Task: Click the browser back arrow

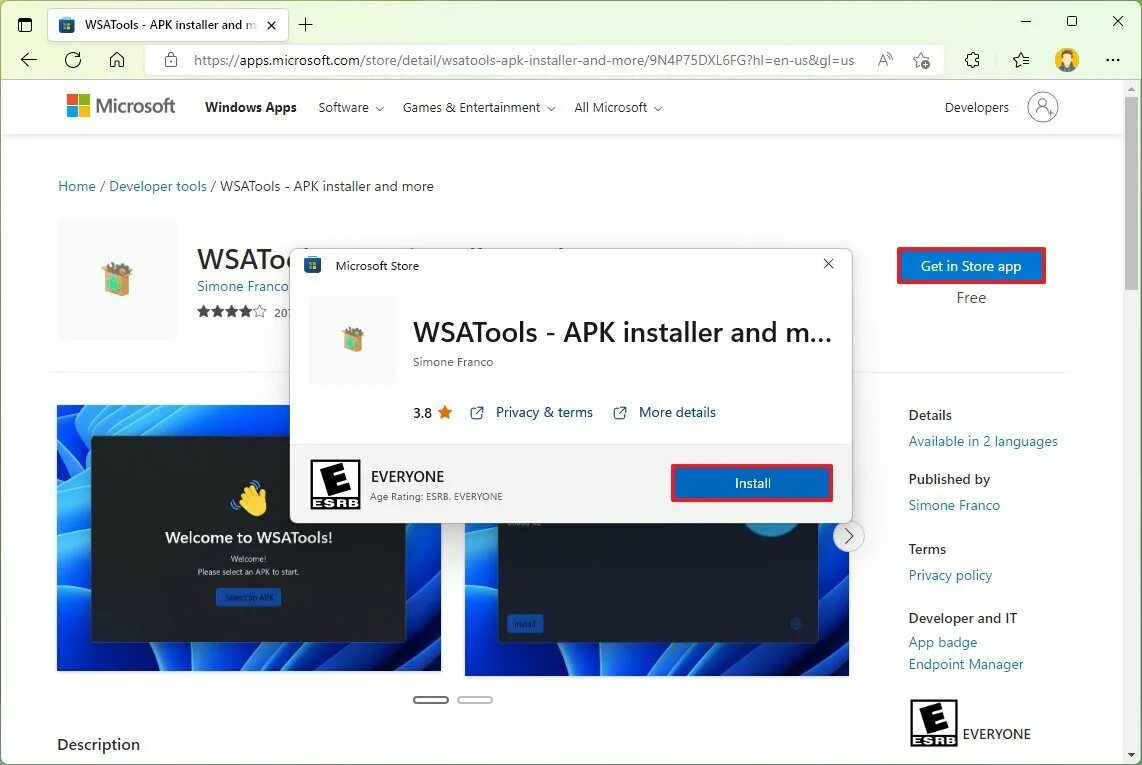Action: [x=28, y=60]
